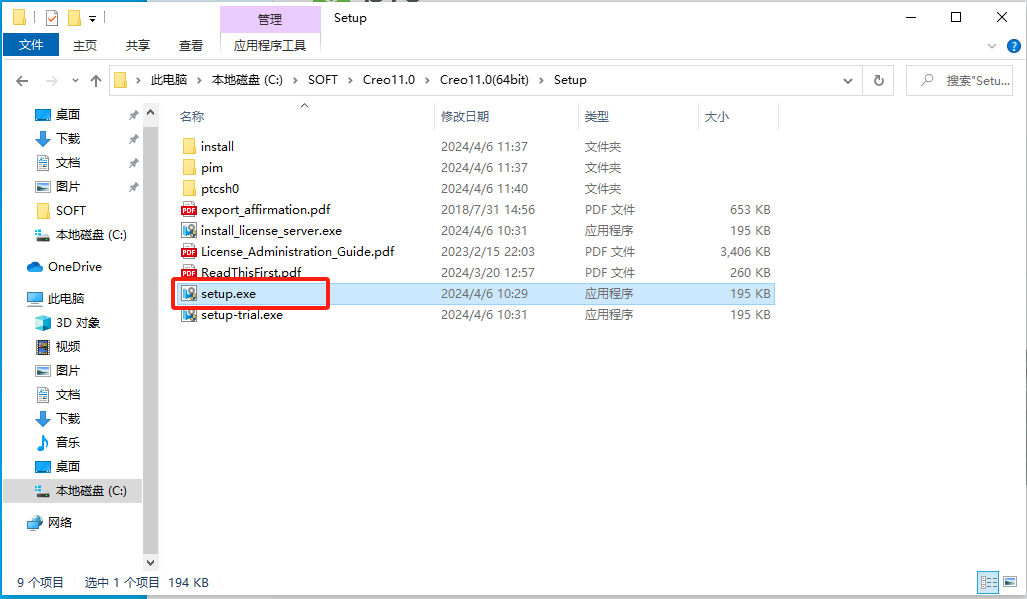Click the 653 KB size value
Screen dimensions: 1027x599
tap(750, 209)
